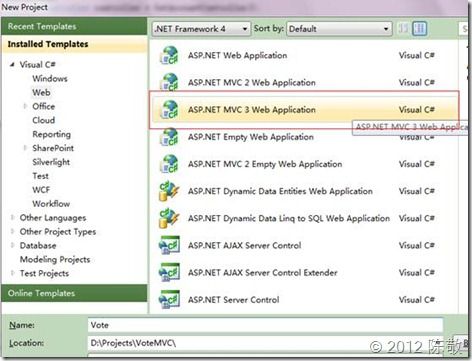Select 'ASP.NET AJAX Server Control Extender' name
The height and width of the screenshot is (361, 472).
(263, 273)
